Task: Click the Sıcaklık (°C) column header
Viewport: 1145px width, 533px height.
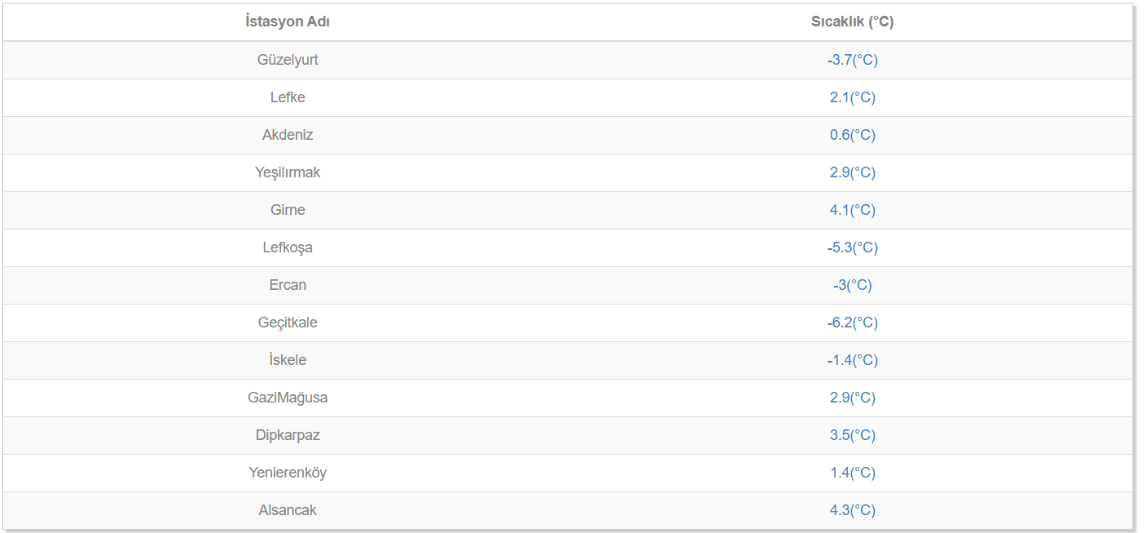Action: pos(852,22)
